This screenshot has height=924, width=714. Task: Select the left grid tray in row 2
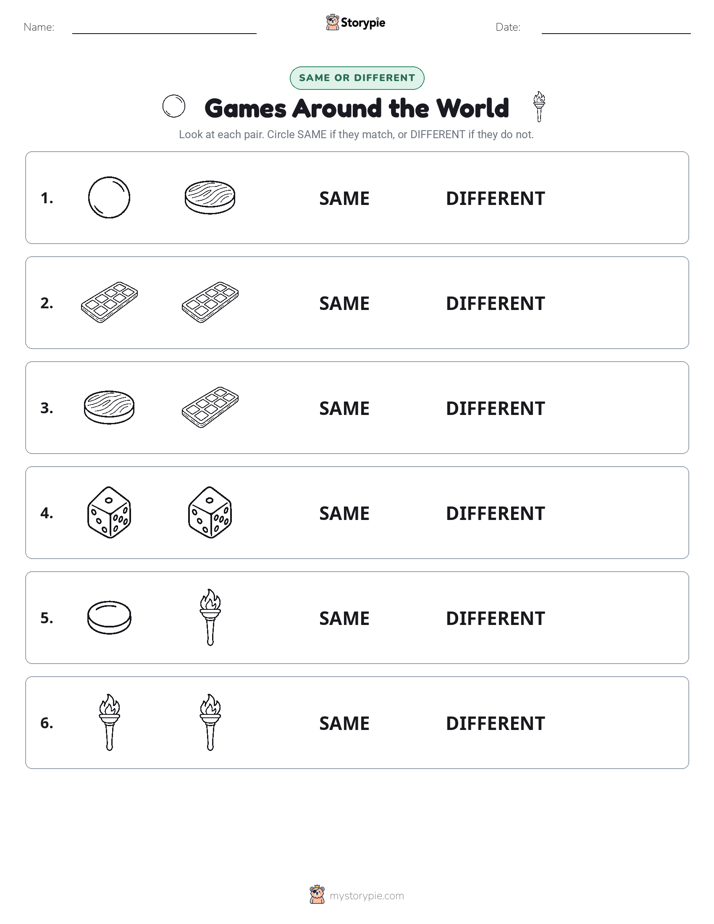click(109, 302)
